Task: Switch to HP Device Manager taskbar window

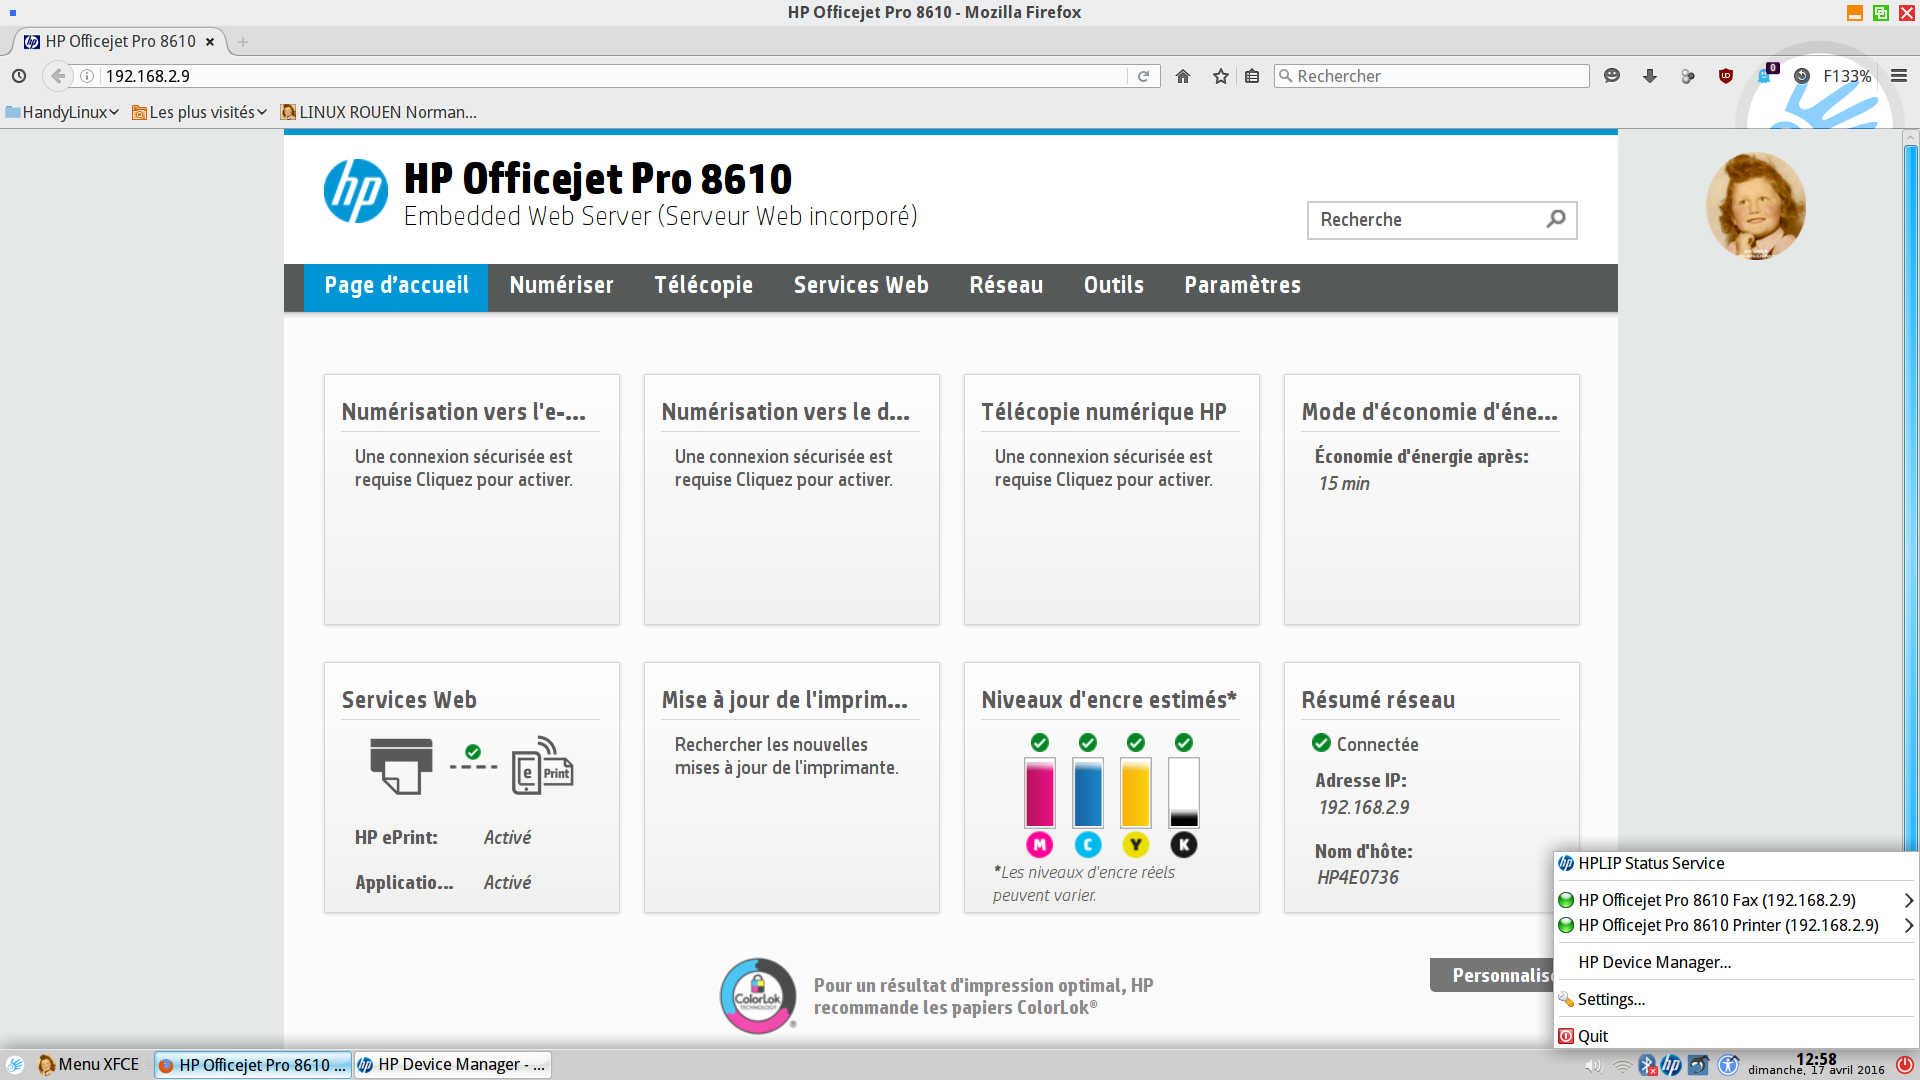Action: (x=452, y=1065)
